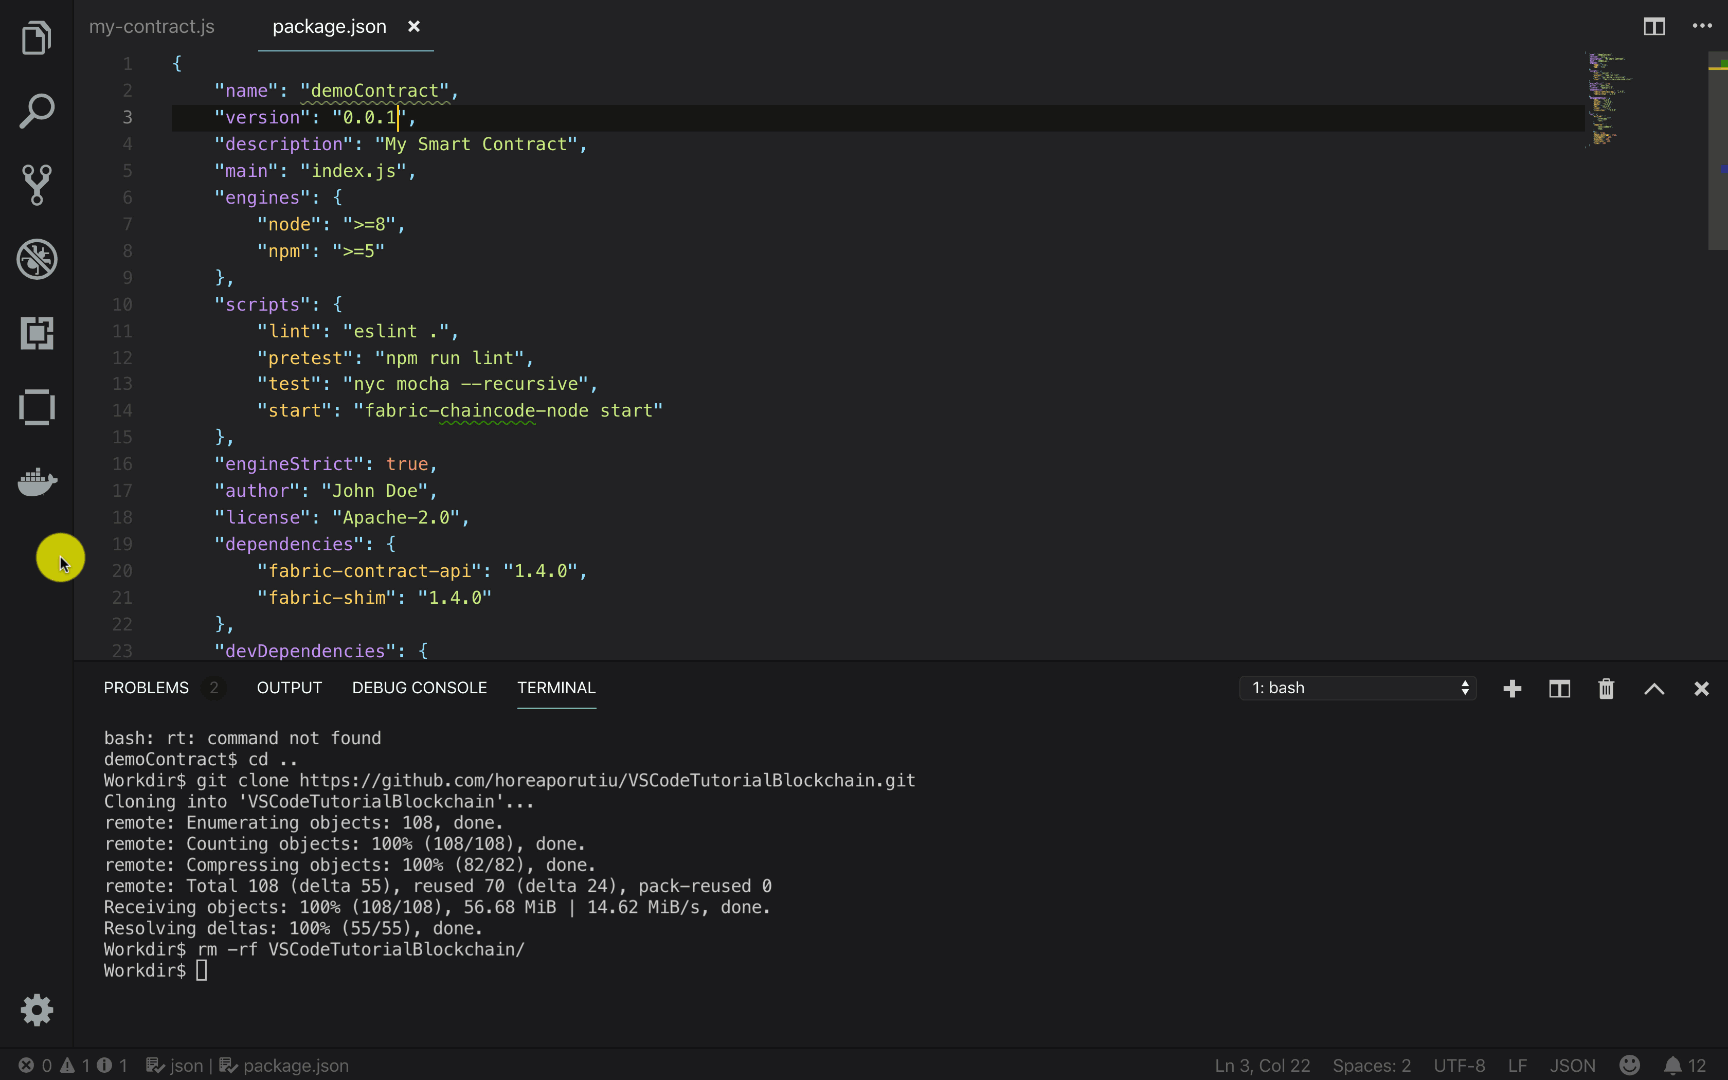Open the Search view
Image resolution: width=1728 pixels, height=1080 pixels.
(x=37, y=111)
